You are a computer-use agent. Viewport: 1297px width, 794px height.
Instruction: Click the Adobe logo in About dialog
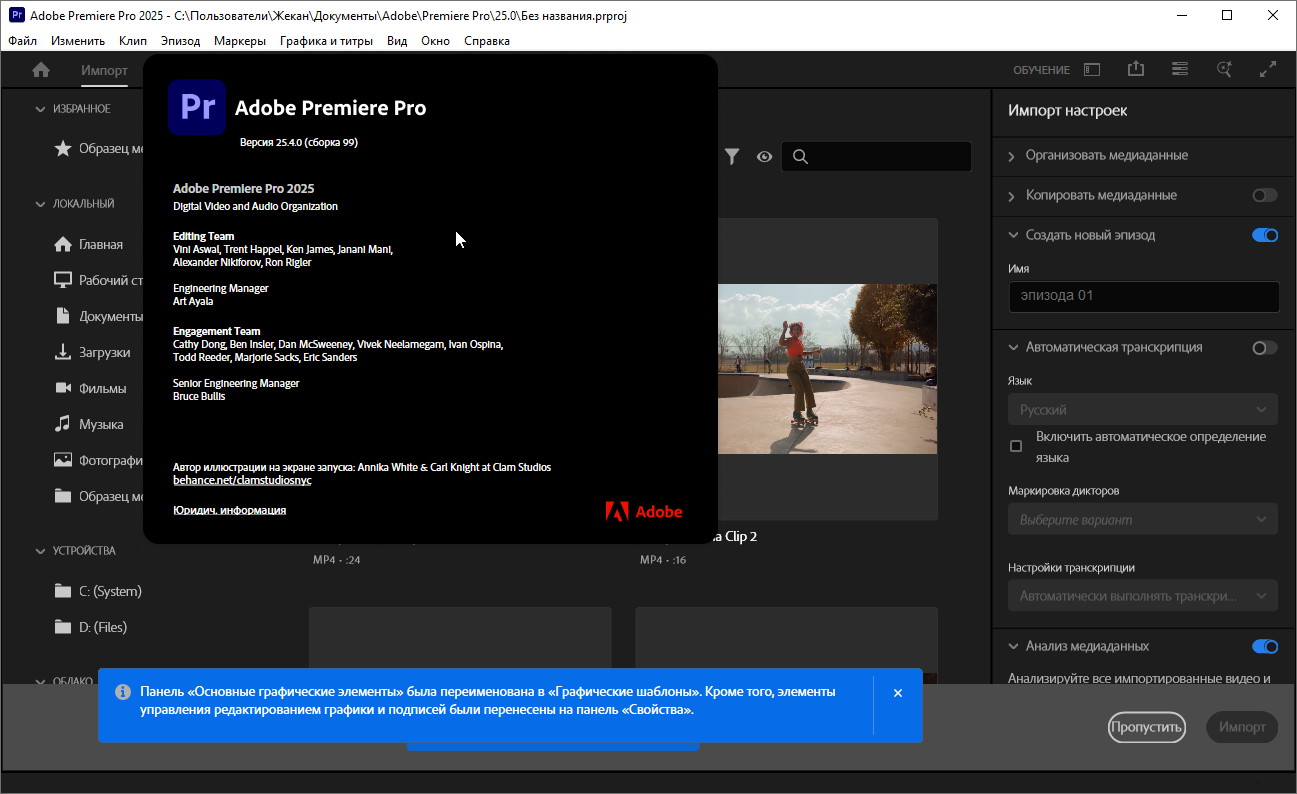(643, 511)
